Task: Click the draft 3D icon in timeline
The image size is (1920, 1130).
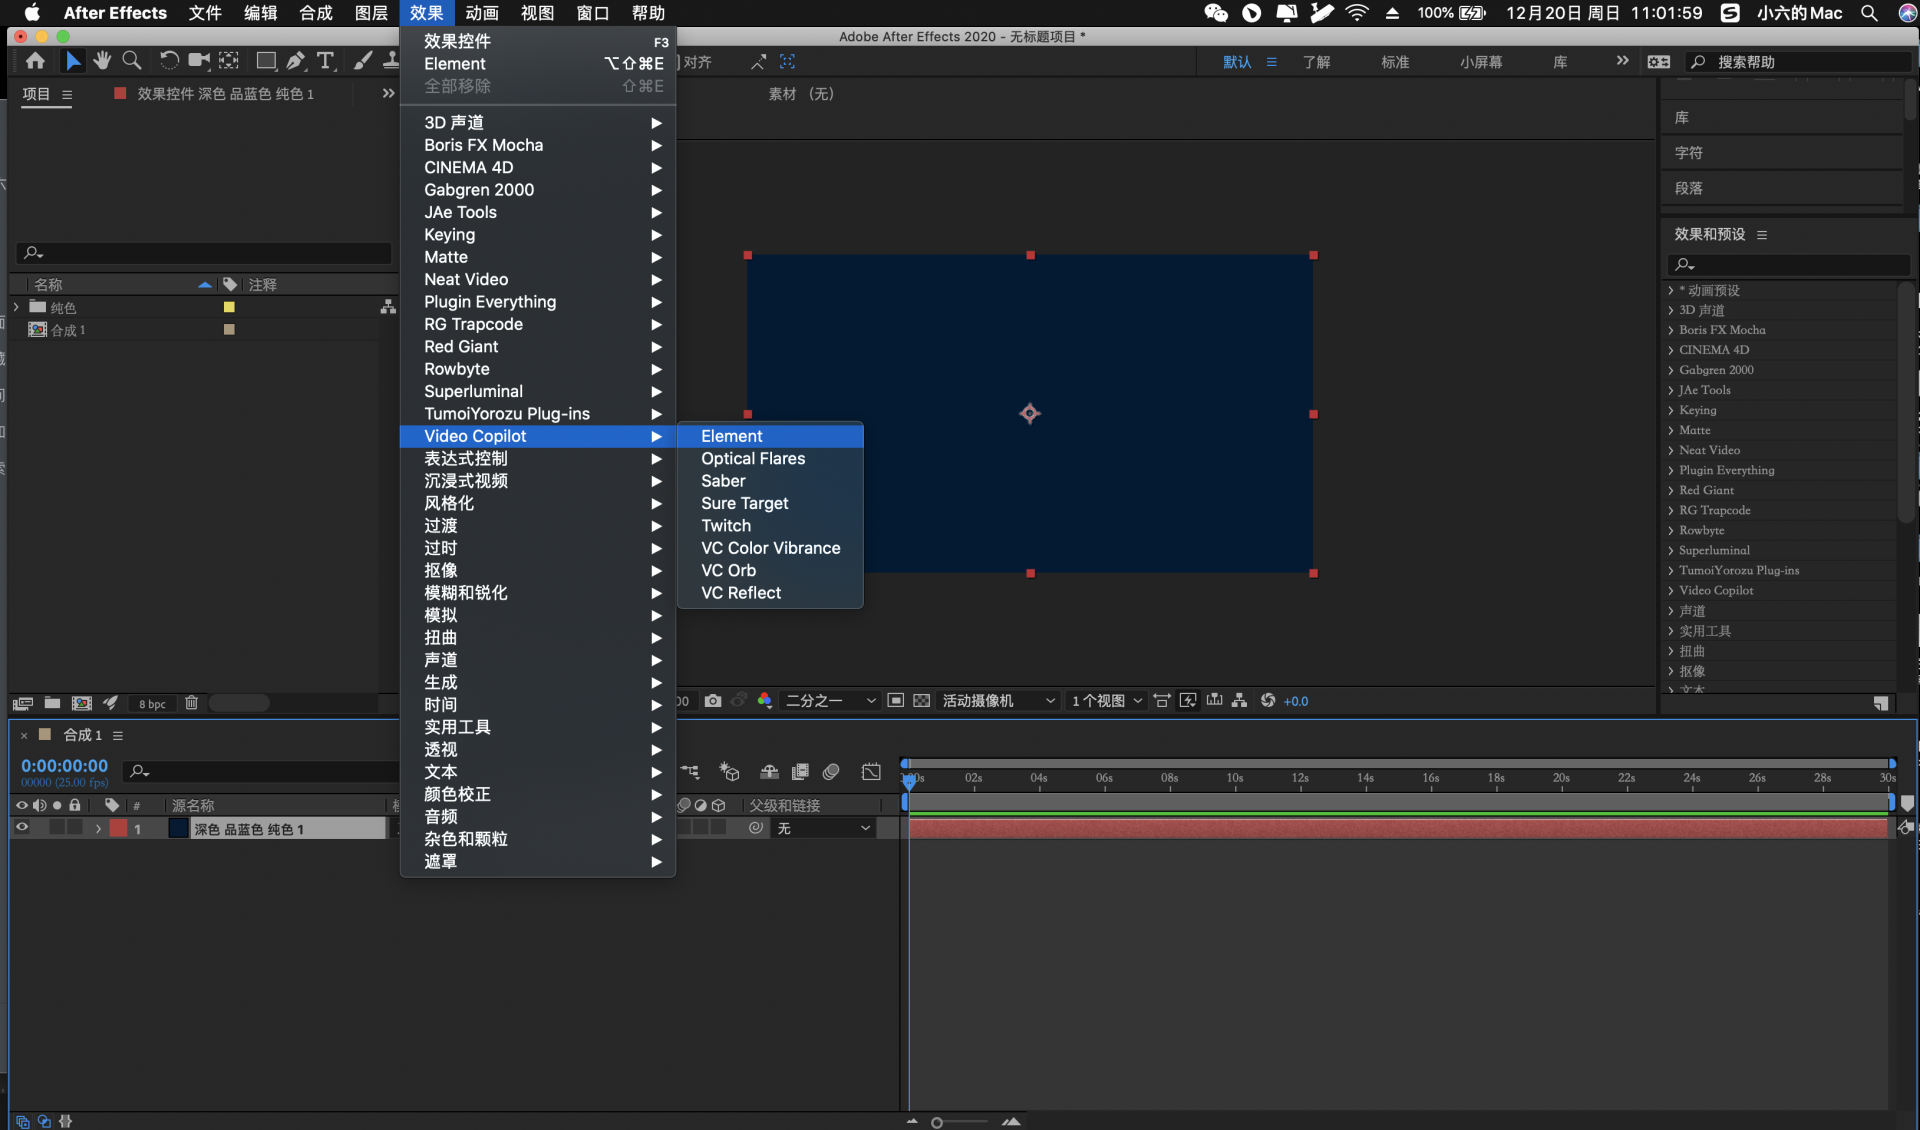Action: [730, 772]
